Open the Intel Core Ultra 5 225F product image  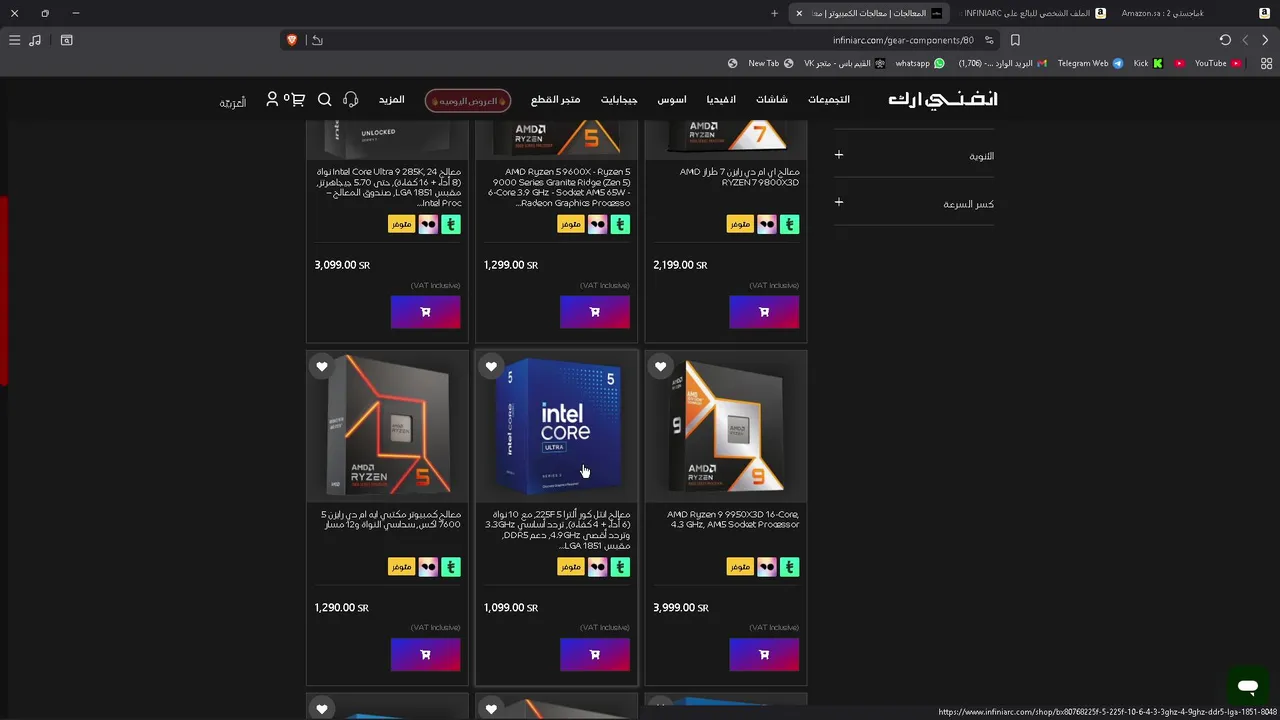pyautogui.click(x=556, y=426)
